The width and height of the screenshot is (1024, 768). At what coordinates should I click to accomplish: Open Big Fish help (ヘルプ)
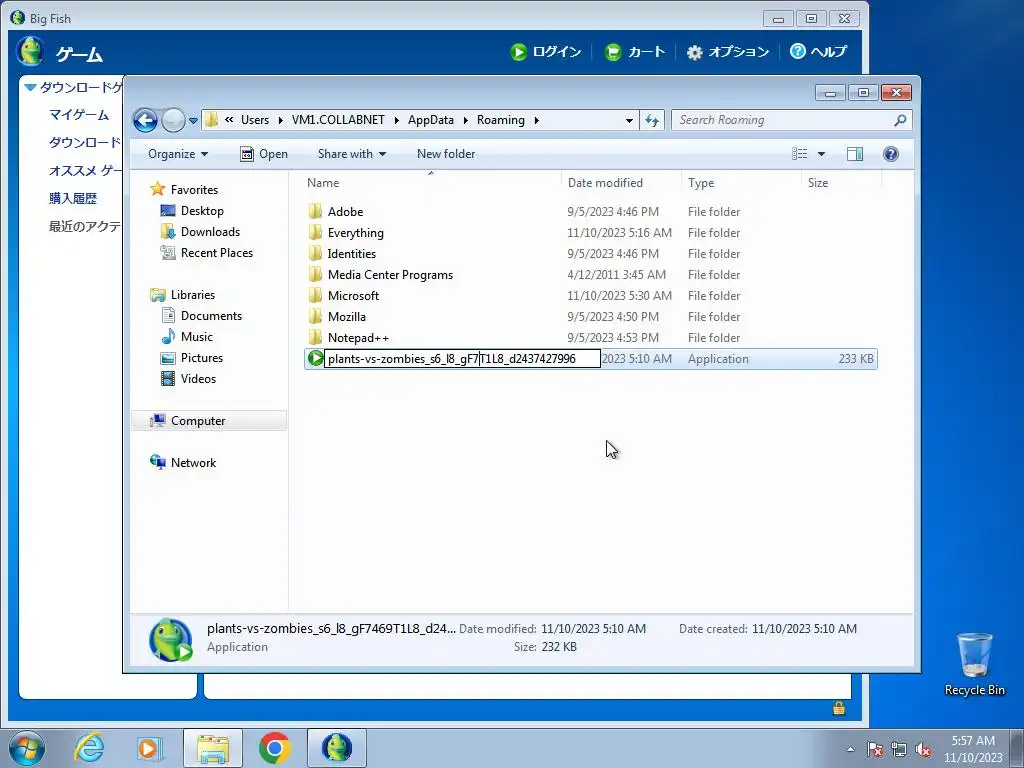pos(818,52)
